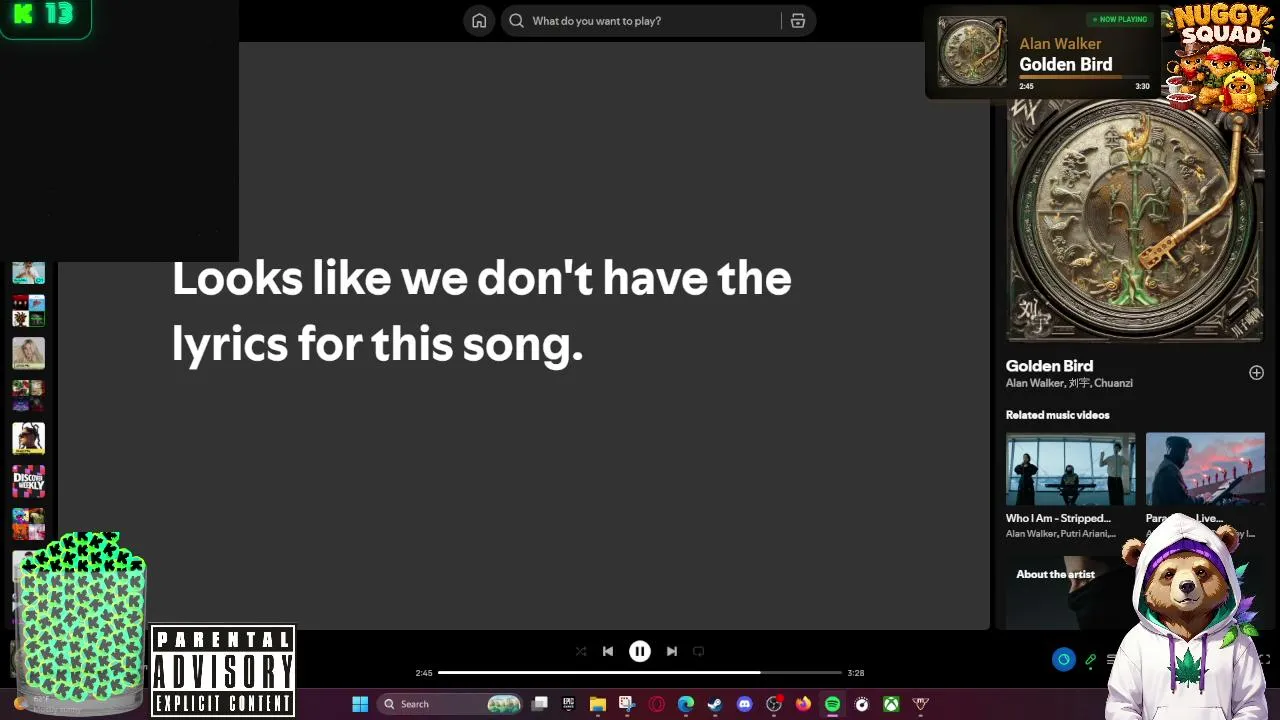1280x720 pixels.
Task: Click elapsed time 2:45 in player bar
Action: [x=424, y=673]
